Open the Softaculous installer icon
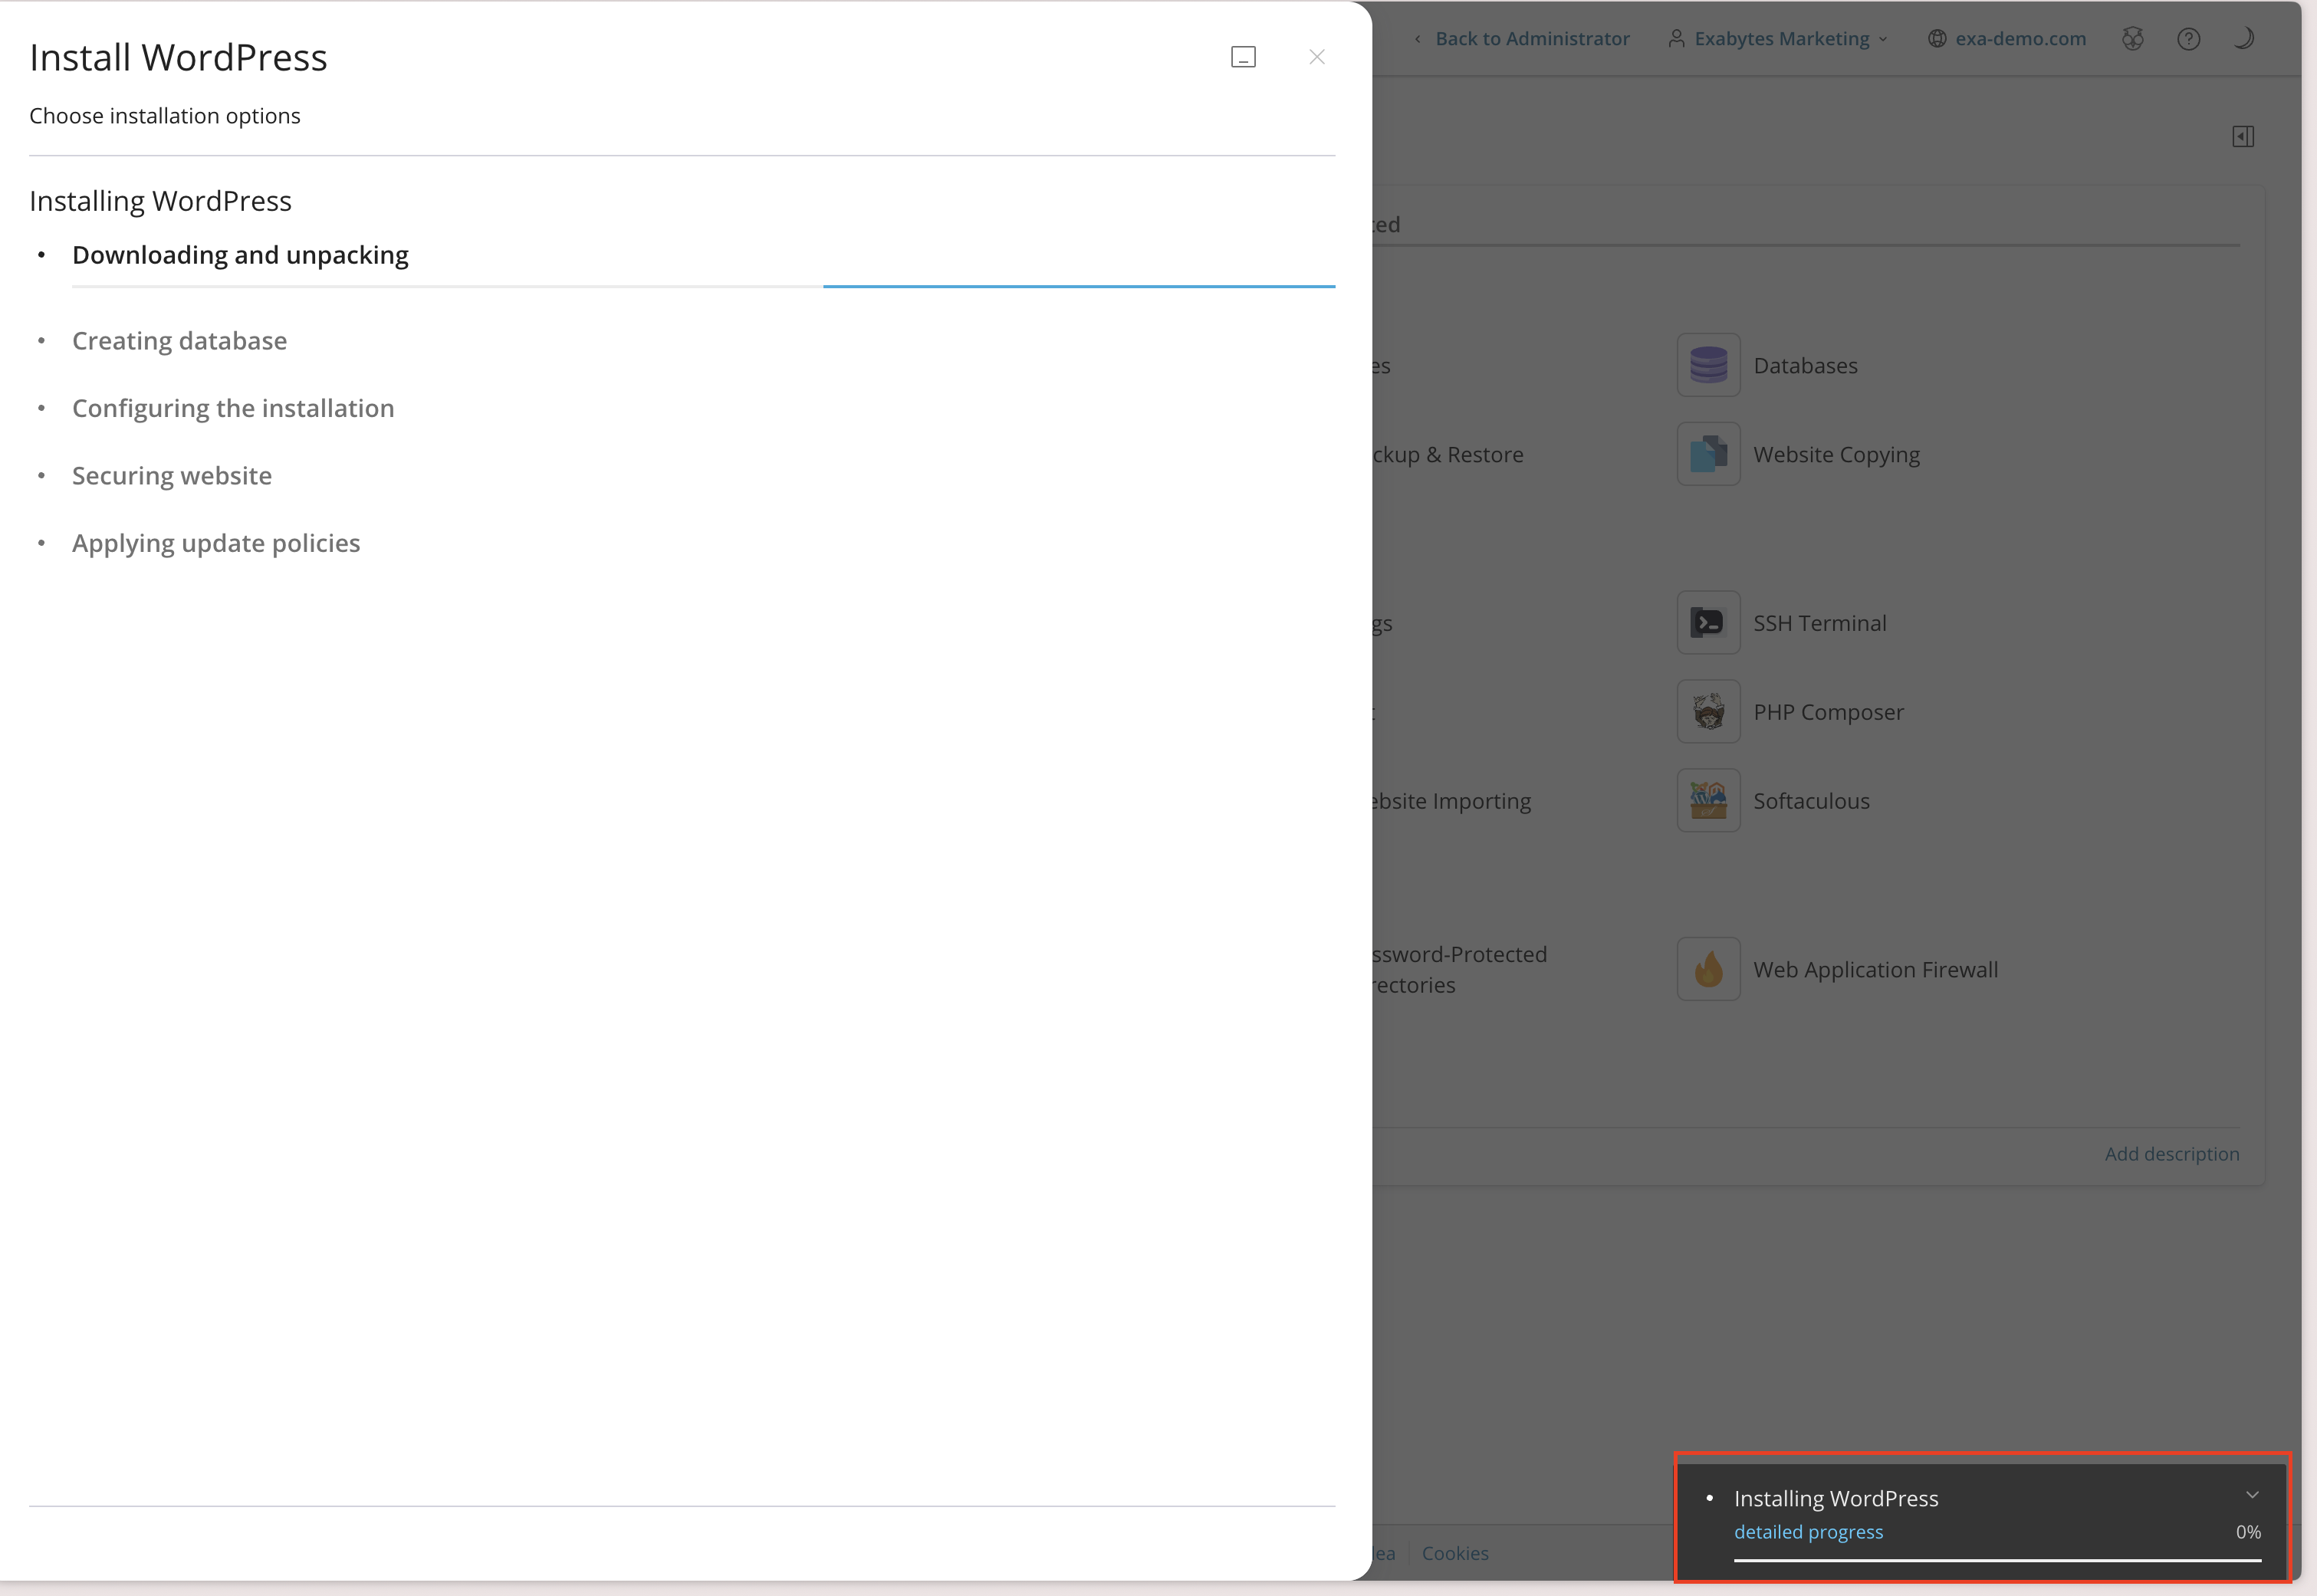Image resolution: width=2317 pixels, height=1596 pixels. pos(1708,801)
